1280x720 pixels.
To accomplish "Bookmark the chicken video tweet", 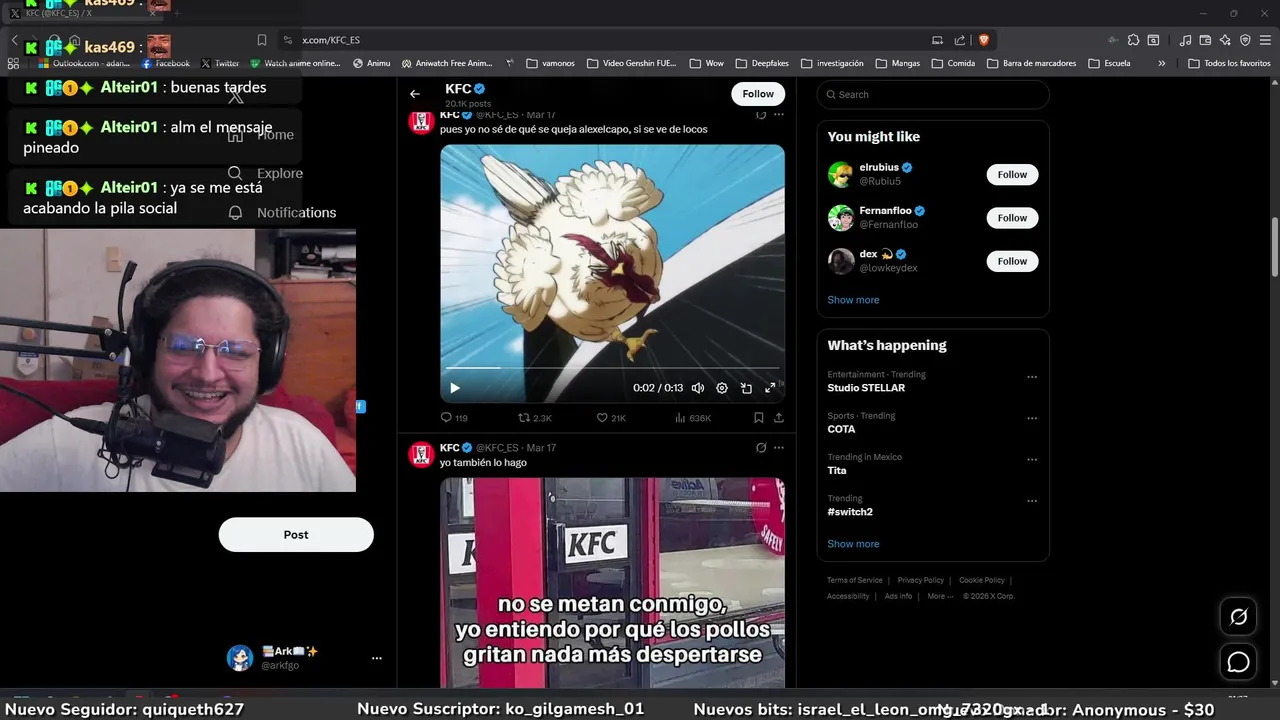I will [759, 418].
